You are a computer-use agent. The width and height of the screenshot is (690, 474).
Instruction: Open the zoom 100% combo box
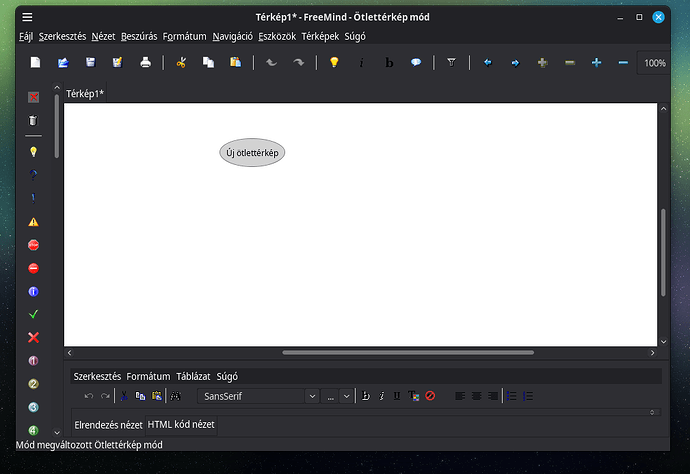[x=654, y=63]
